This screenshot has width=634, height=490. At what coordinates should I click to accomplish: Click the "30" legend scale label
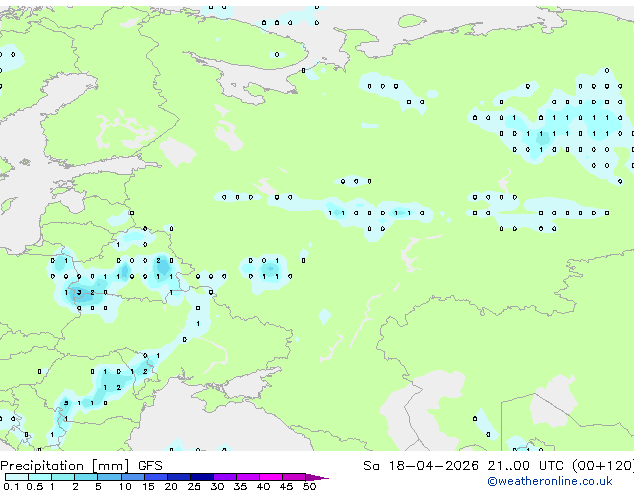pos(217,486)
